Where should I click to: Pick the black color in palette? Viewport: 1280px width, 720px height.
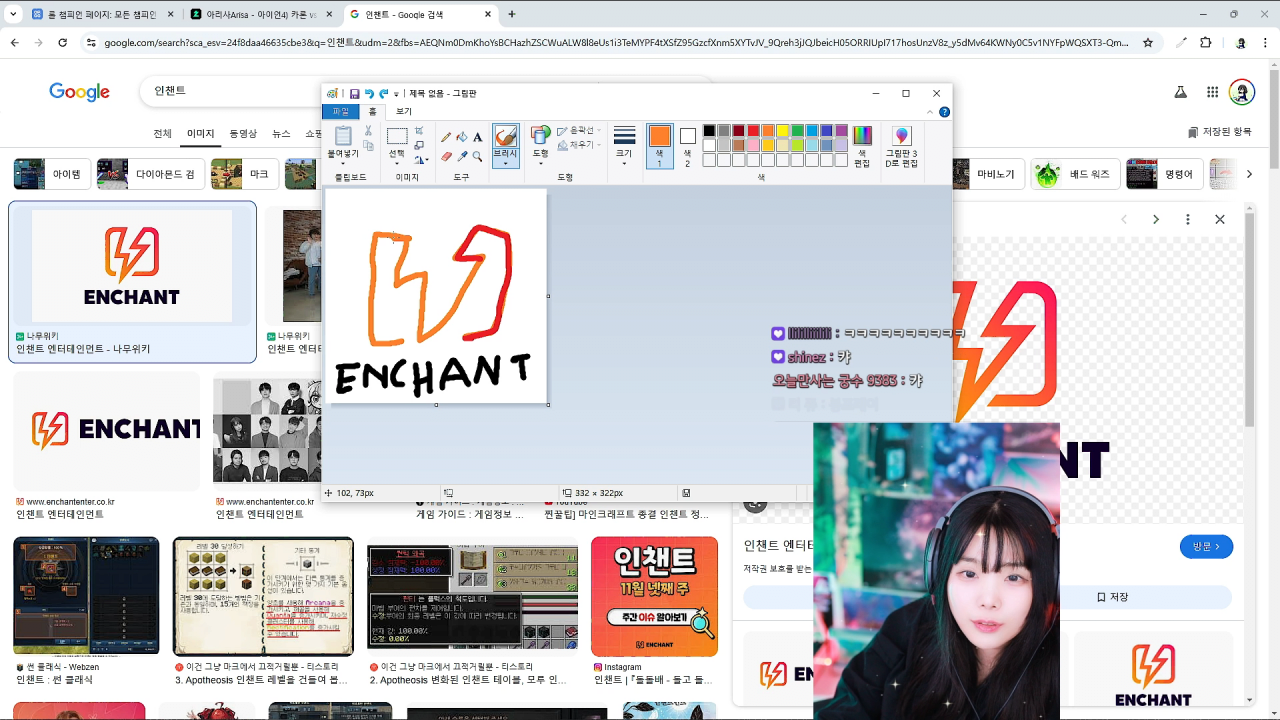(709, 131)
